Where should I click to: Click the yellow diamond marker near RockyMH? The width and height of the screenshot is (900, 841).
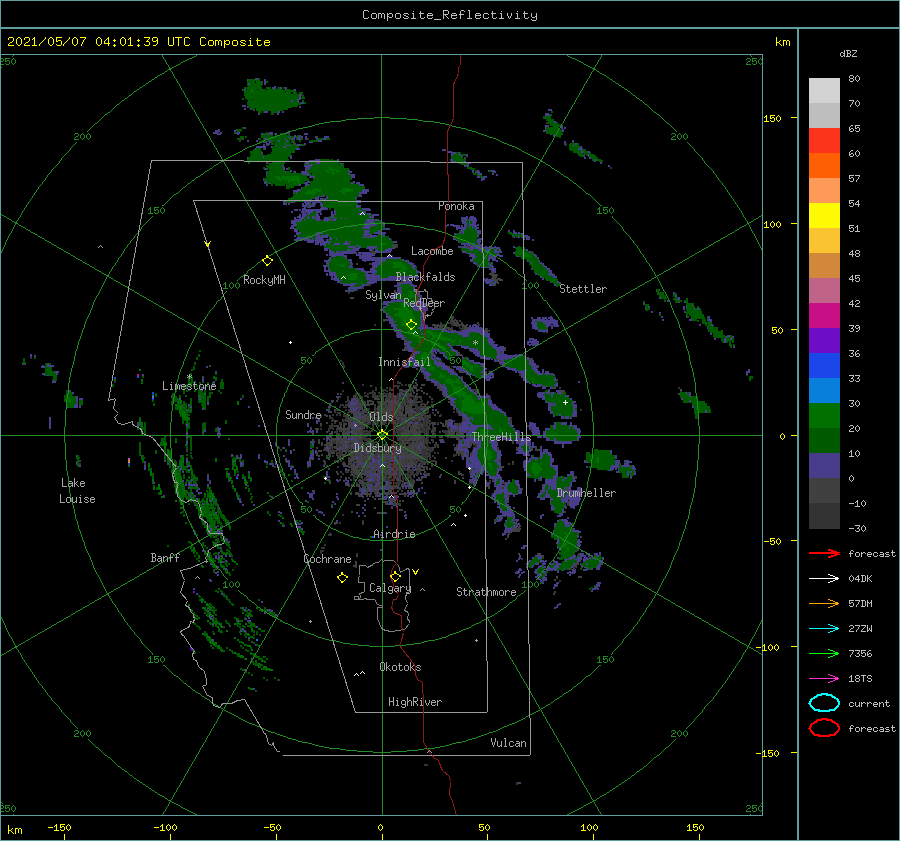click(267, 261)
